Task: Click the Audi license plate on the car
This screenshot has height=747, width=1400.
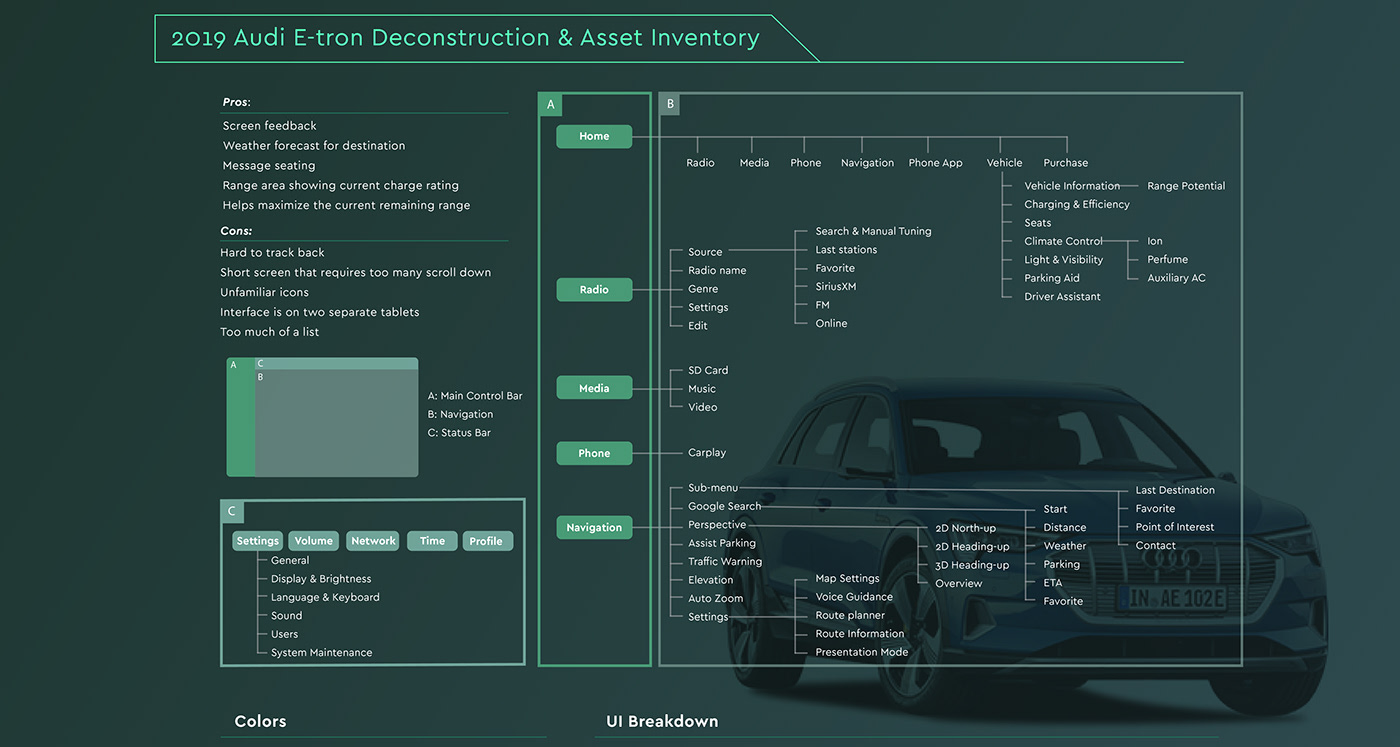Action: pos(1170,598)
